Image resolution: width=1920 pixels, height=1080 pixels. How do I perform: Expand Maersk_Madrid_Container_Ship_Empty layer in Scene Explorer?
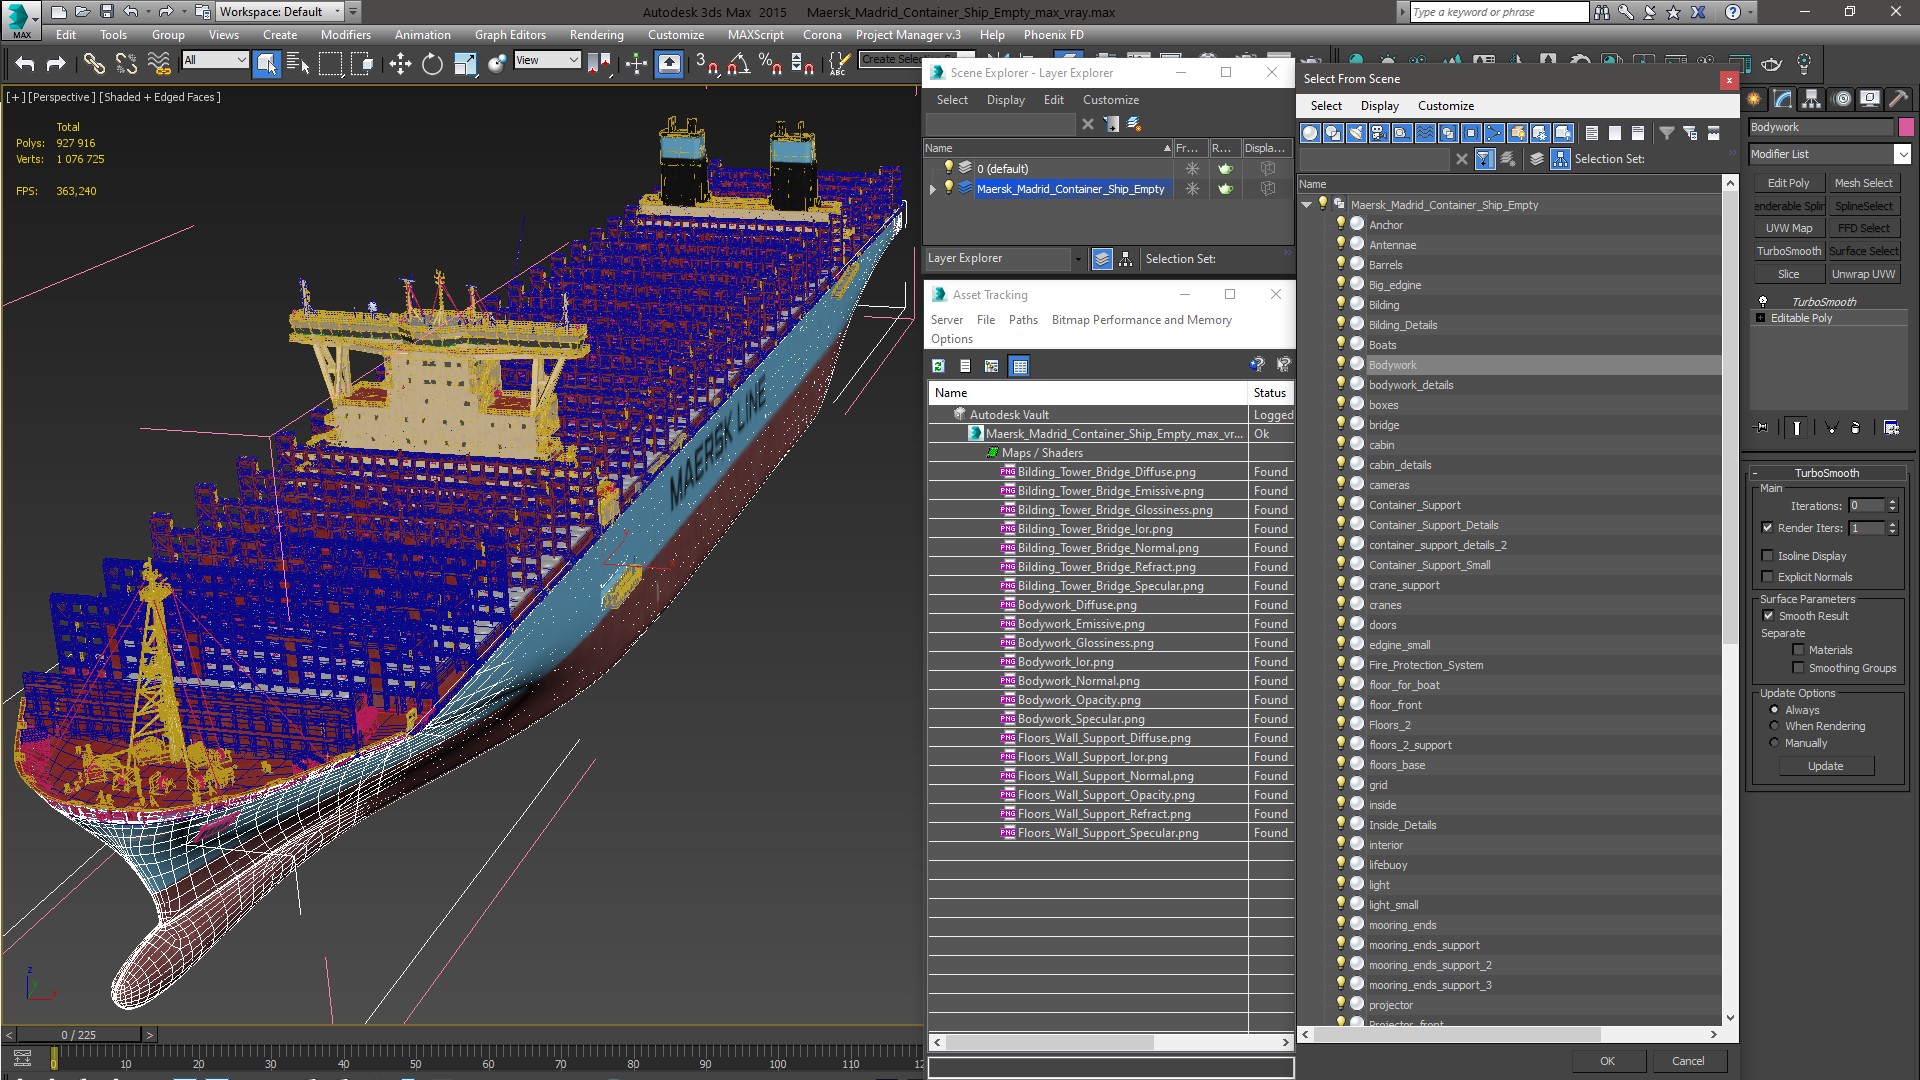(933, 189)
